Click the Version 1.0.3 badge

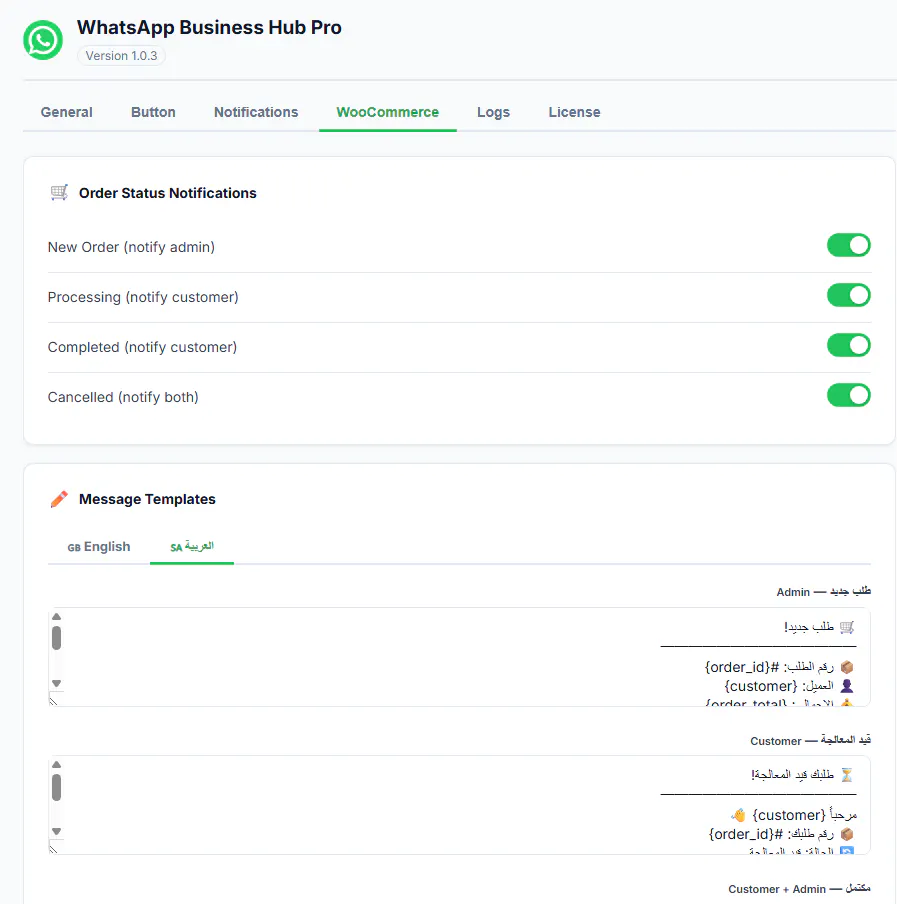pyautogui.click(x=121, y=55)
